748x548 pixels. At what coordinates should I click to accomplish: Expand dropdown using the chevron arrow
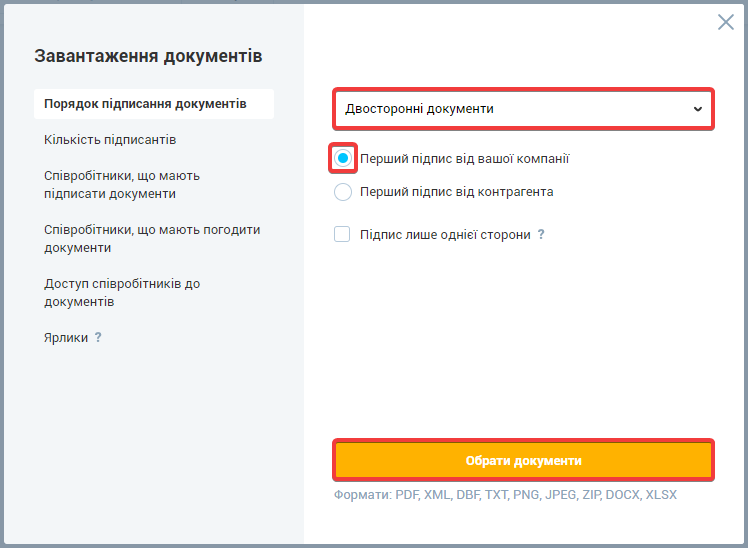tap(698, 109)
